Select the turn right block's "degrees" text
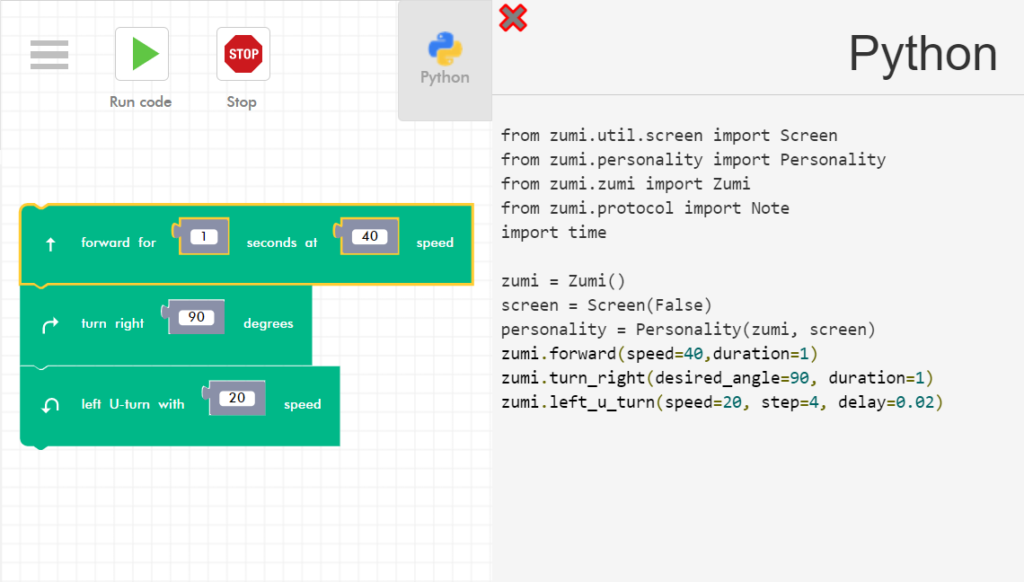 pyautogui.click(x=268, y=324)
